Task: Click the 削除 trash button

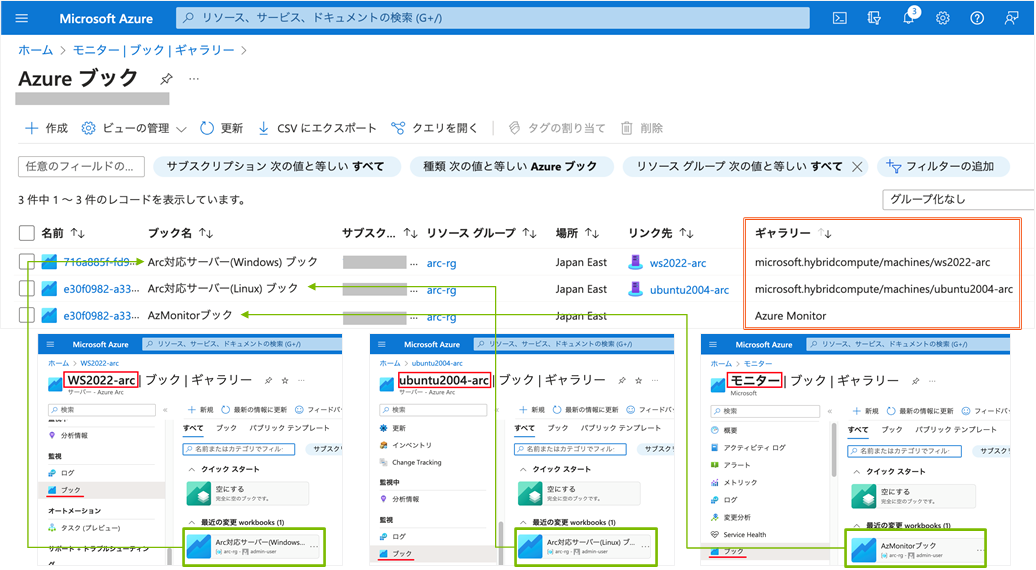Action: (x=642, y=128)
